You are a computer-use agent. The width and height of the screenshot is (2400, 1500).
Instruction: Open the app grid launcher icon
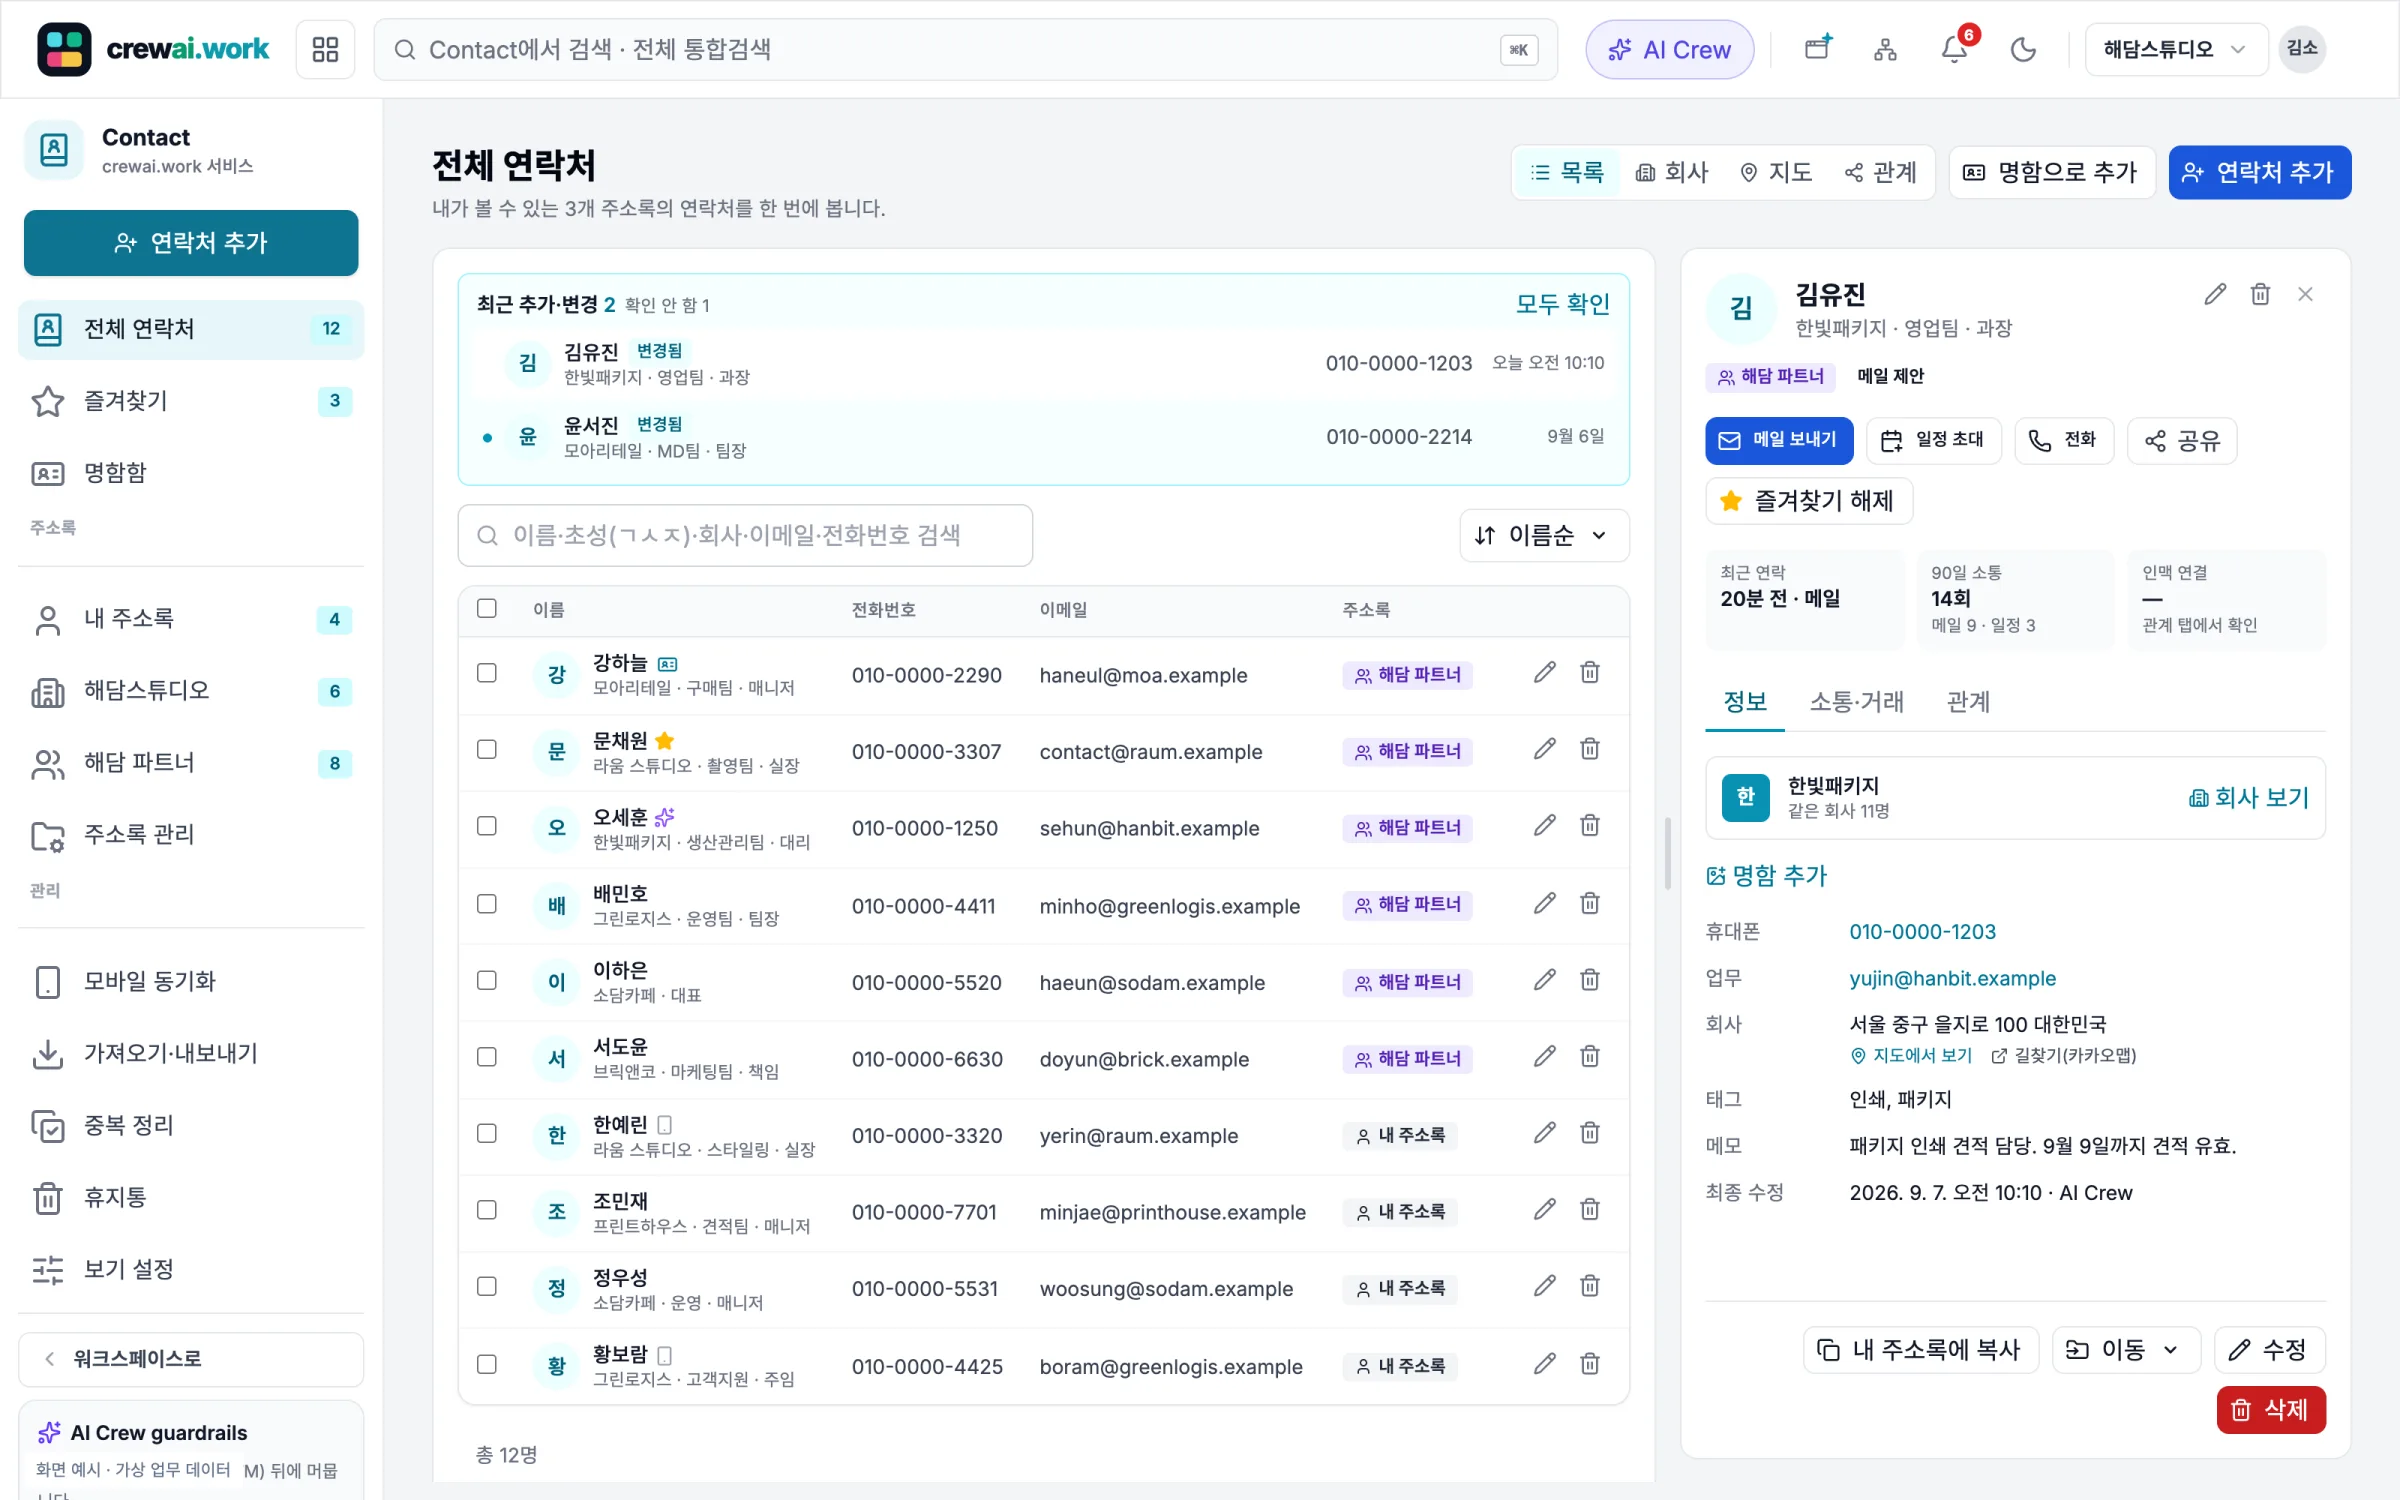pyautogui.click(x=325, y=49)
